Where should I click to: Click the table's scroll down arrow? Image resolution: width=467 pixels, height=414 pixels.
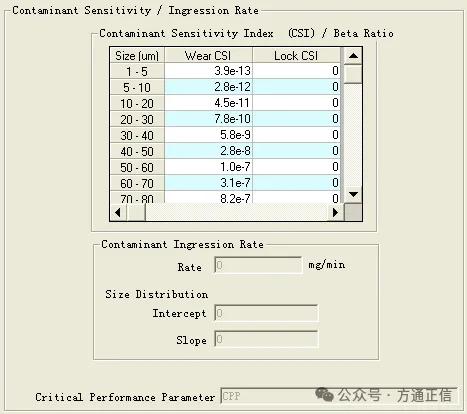(x=353, y=194)
